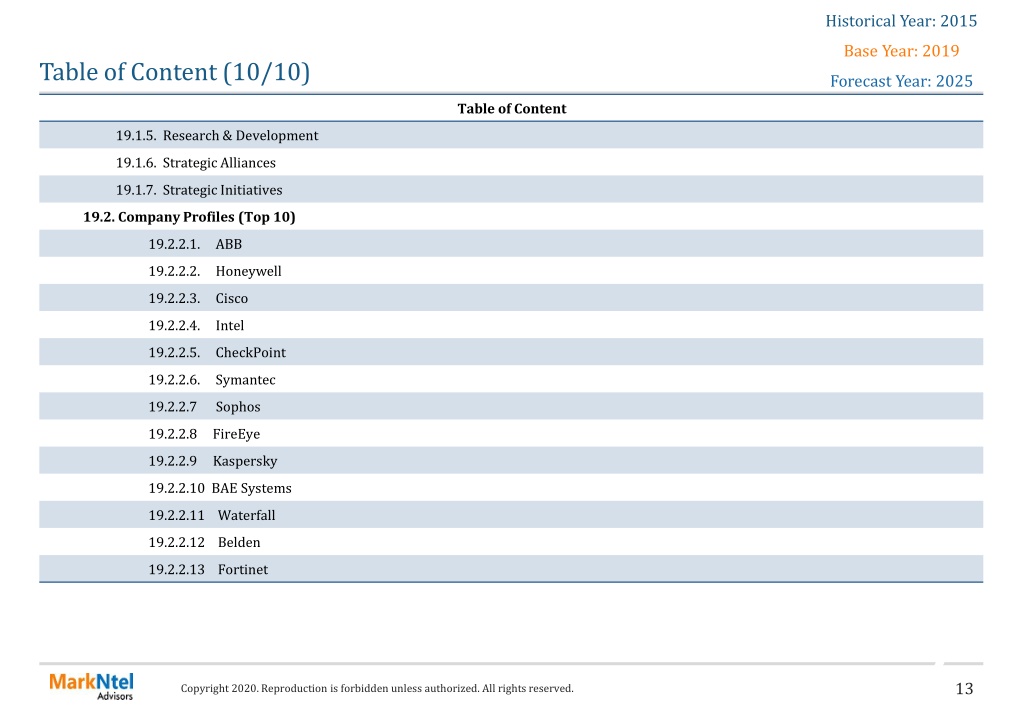The height and width of the screenshot is (708, 1023).
Task: Click the copyright 2020 notice text
Action: point(377,688)
